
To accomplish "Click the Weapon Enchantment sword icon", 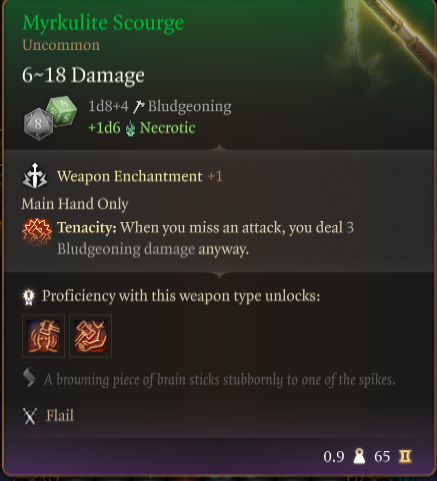I will [x=35, y=176].
